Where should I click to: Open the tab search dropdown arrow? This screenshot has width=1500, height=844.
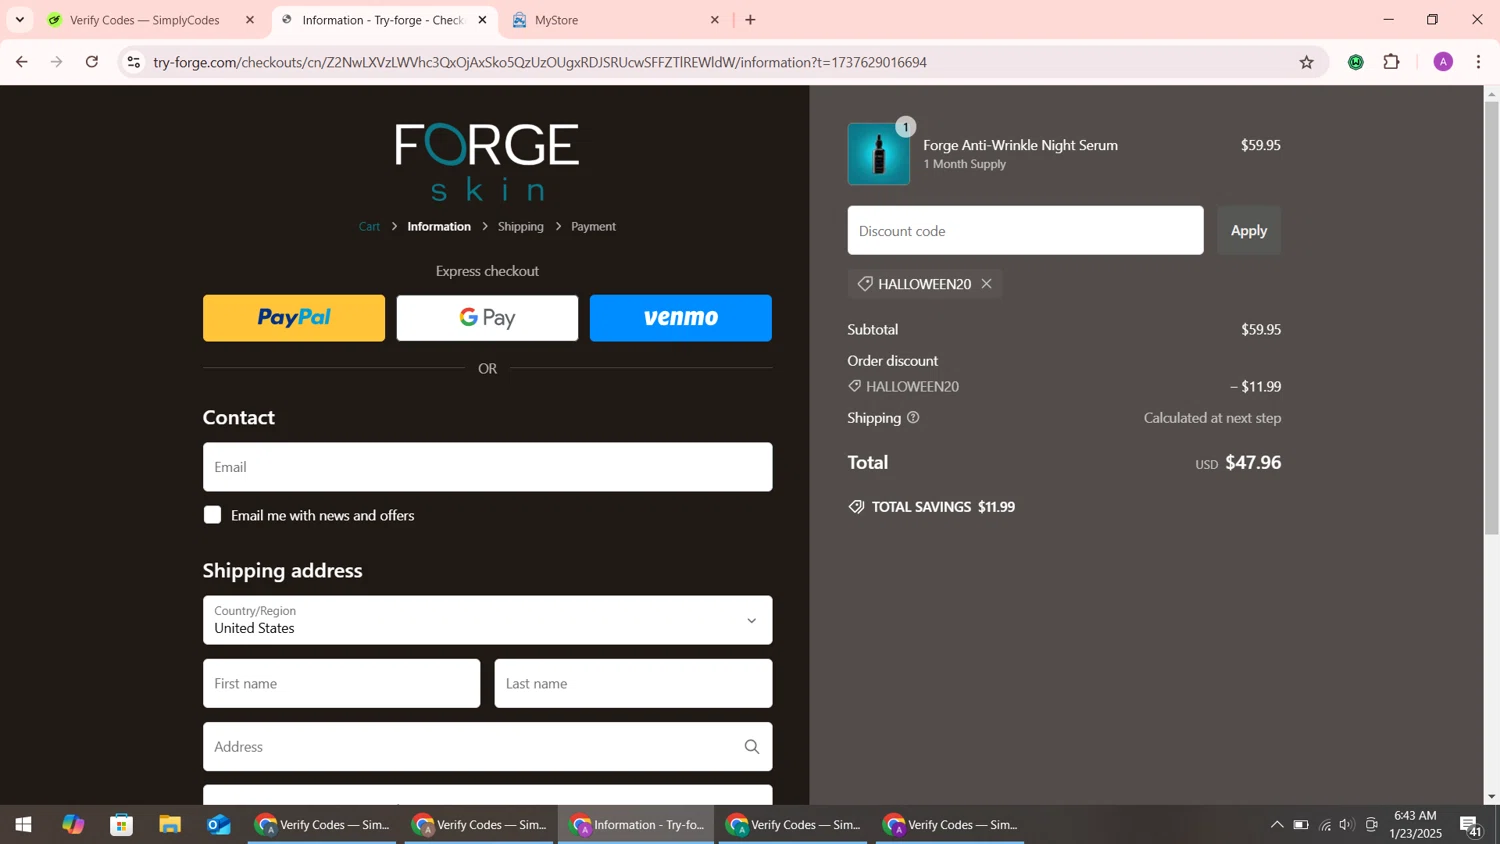[19, 20]
